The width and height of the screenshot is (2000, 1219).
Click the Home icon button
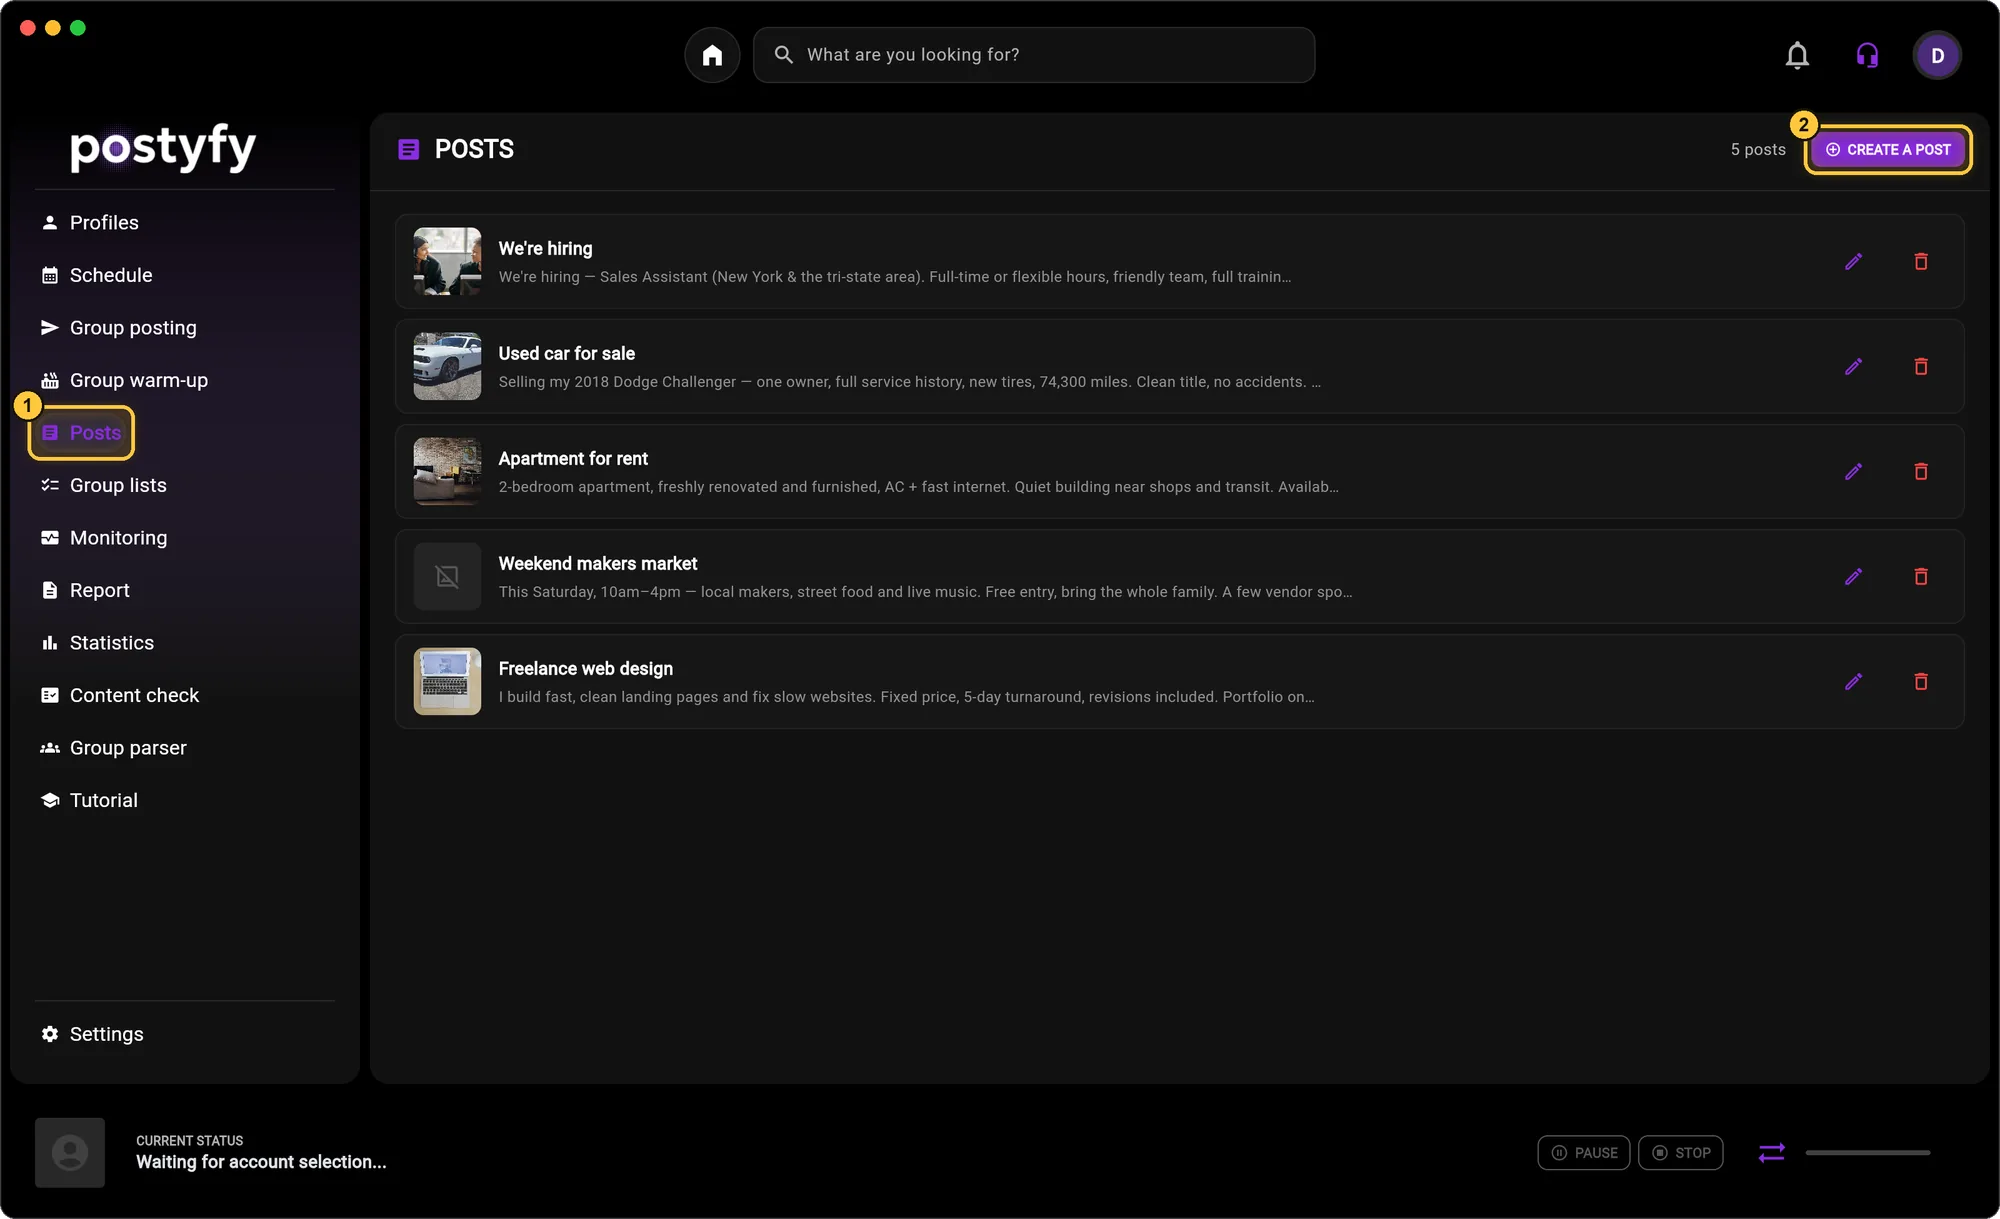coord(712,55)
